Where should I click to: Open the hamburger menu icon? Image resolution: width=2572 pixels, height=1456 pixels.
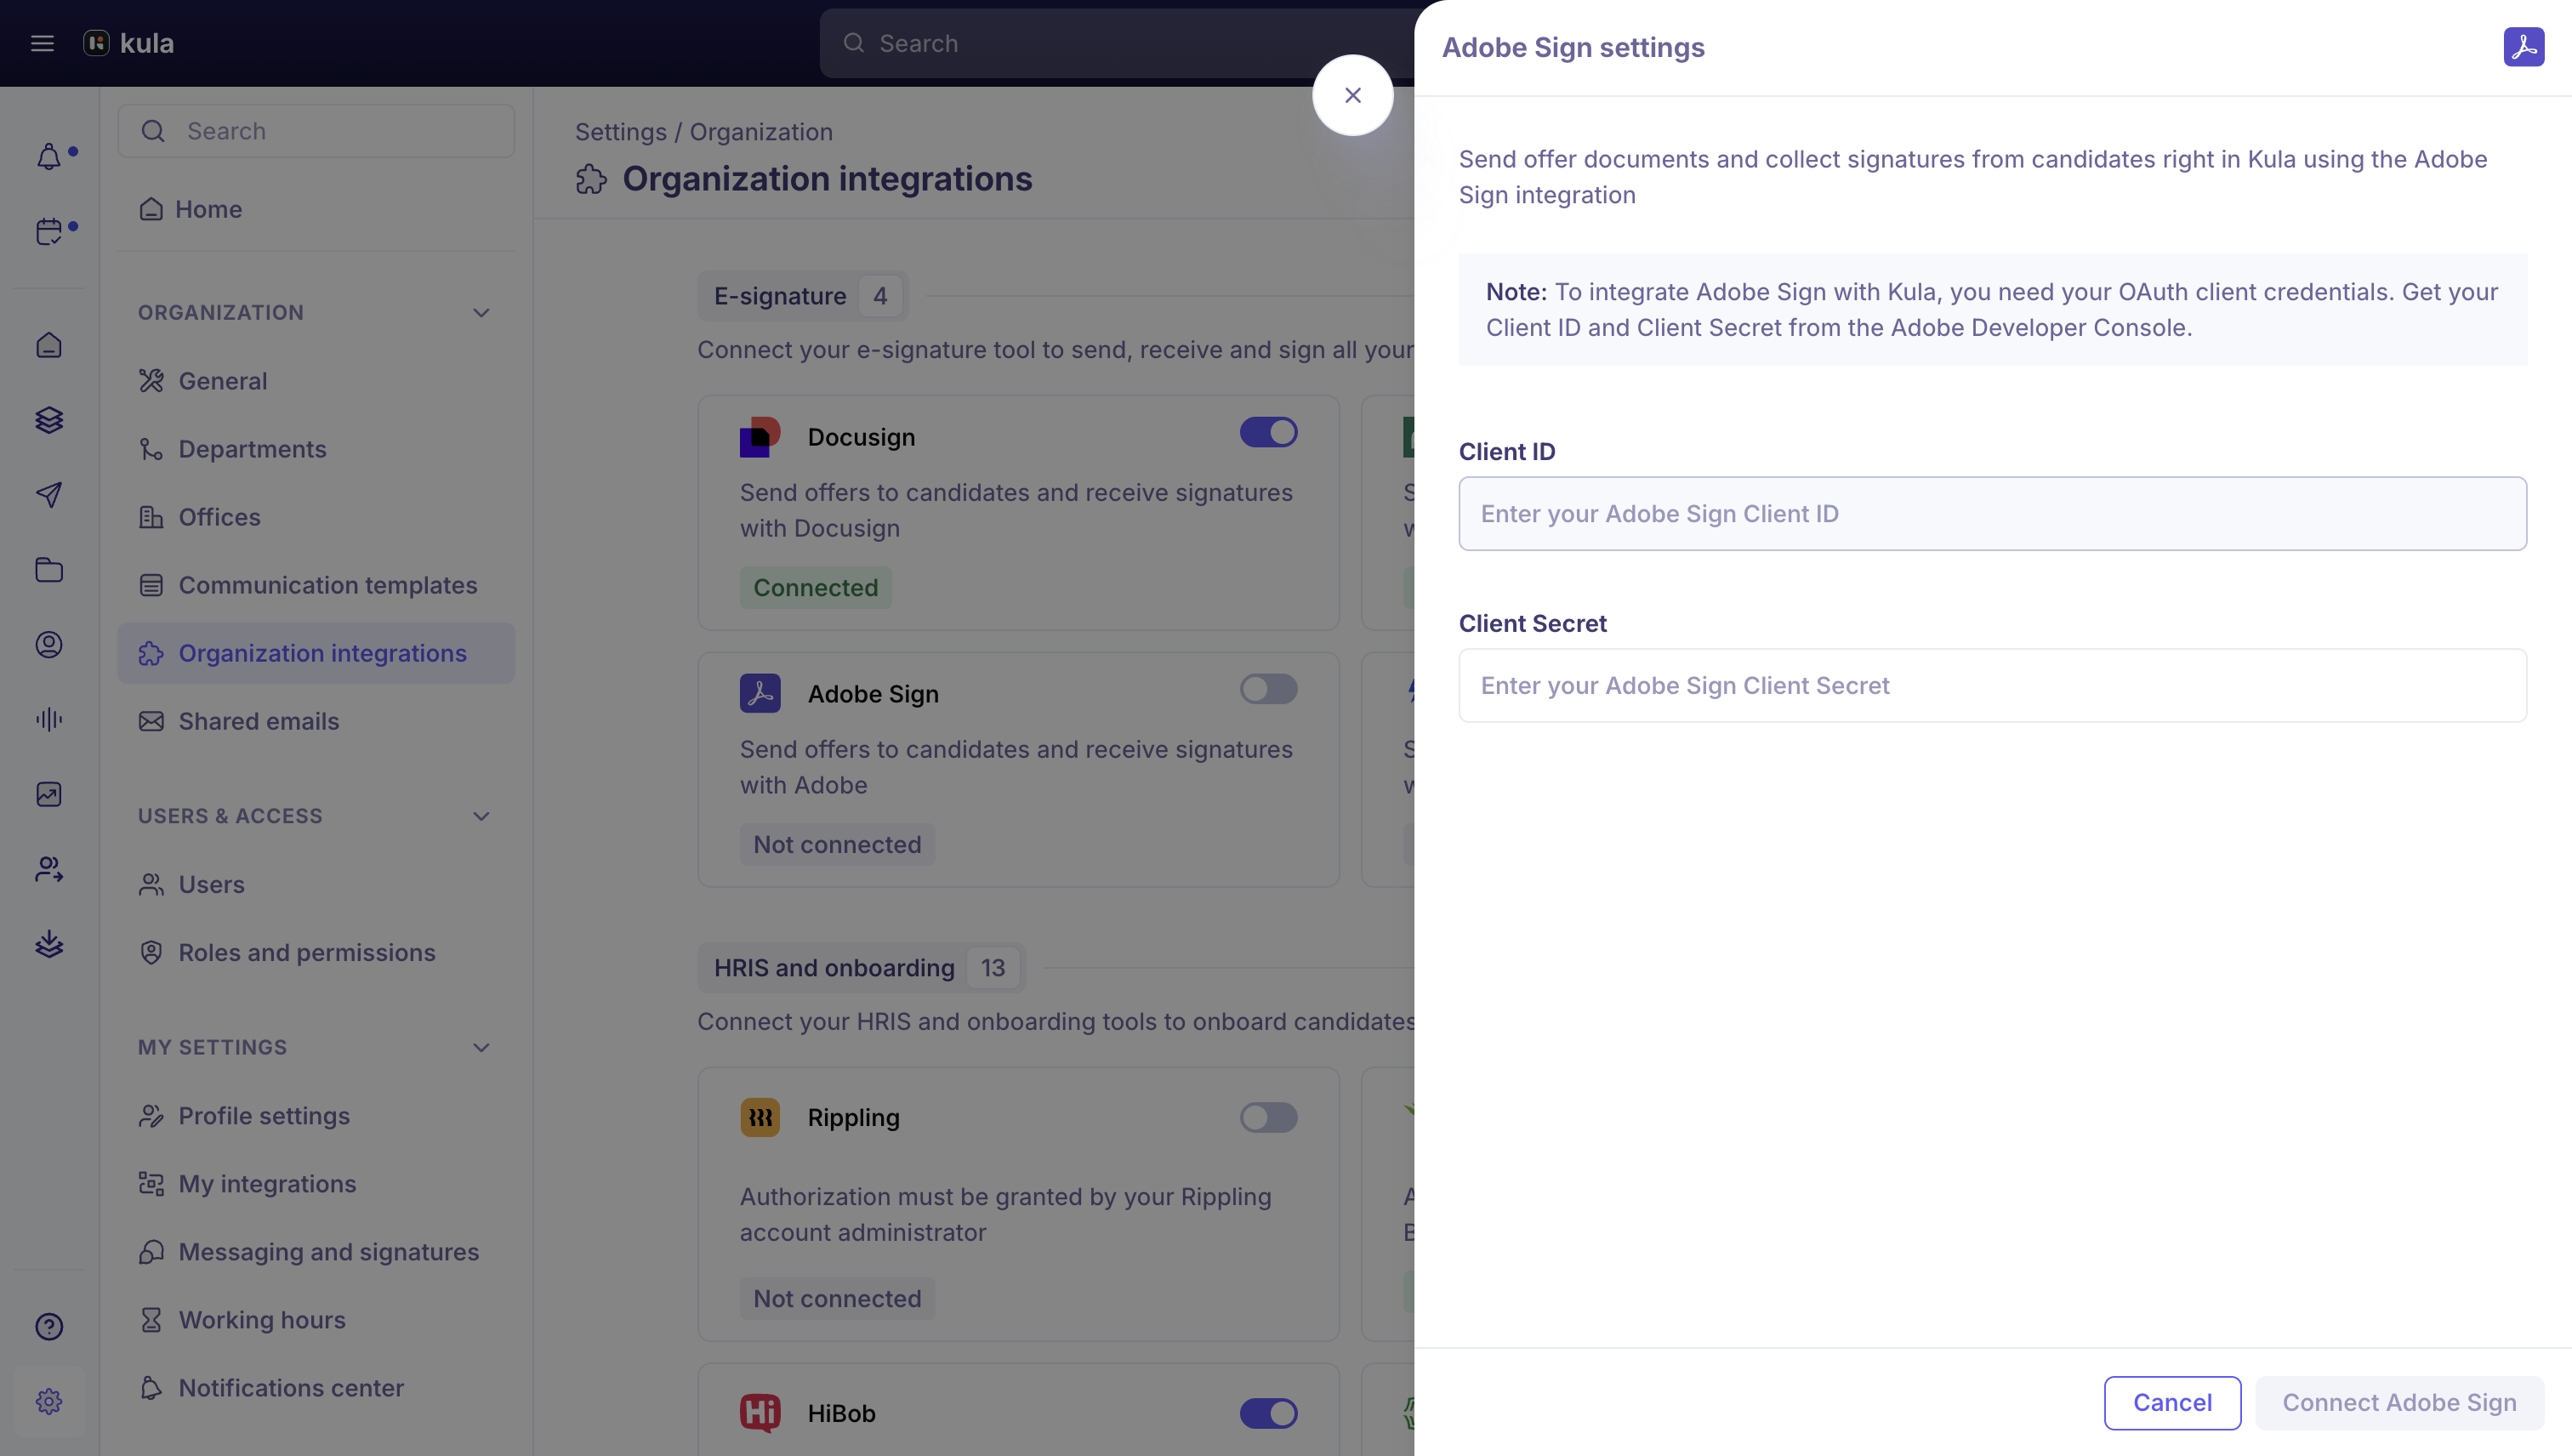(42, 43)
